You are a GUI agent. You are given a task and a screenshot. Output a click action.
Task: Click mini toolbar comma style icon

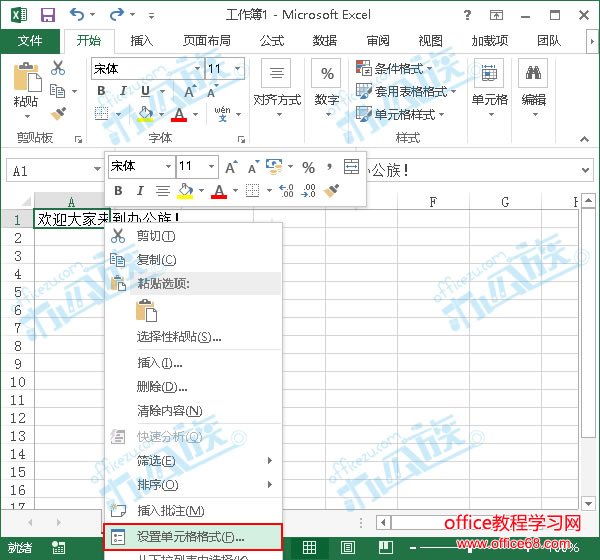[x=329, y=167]
